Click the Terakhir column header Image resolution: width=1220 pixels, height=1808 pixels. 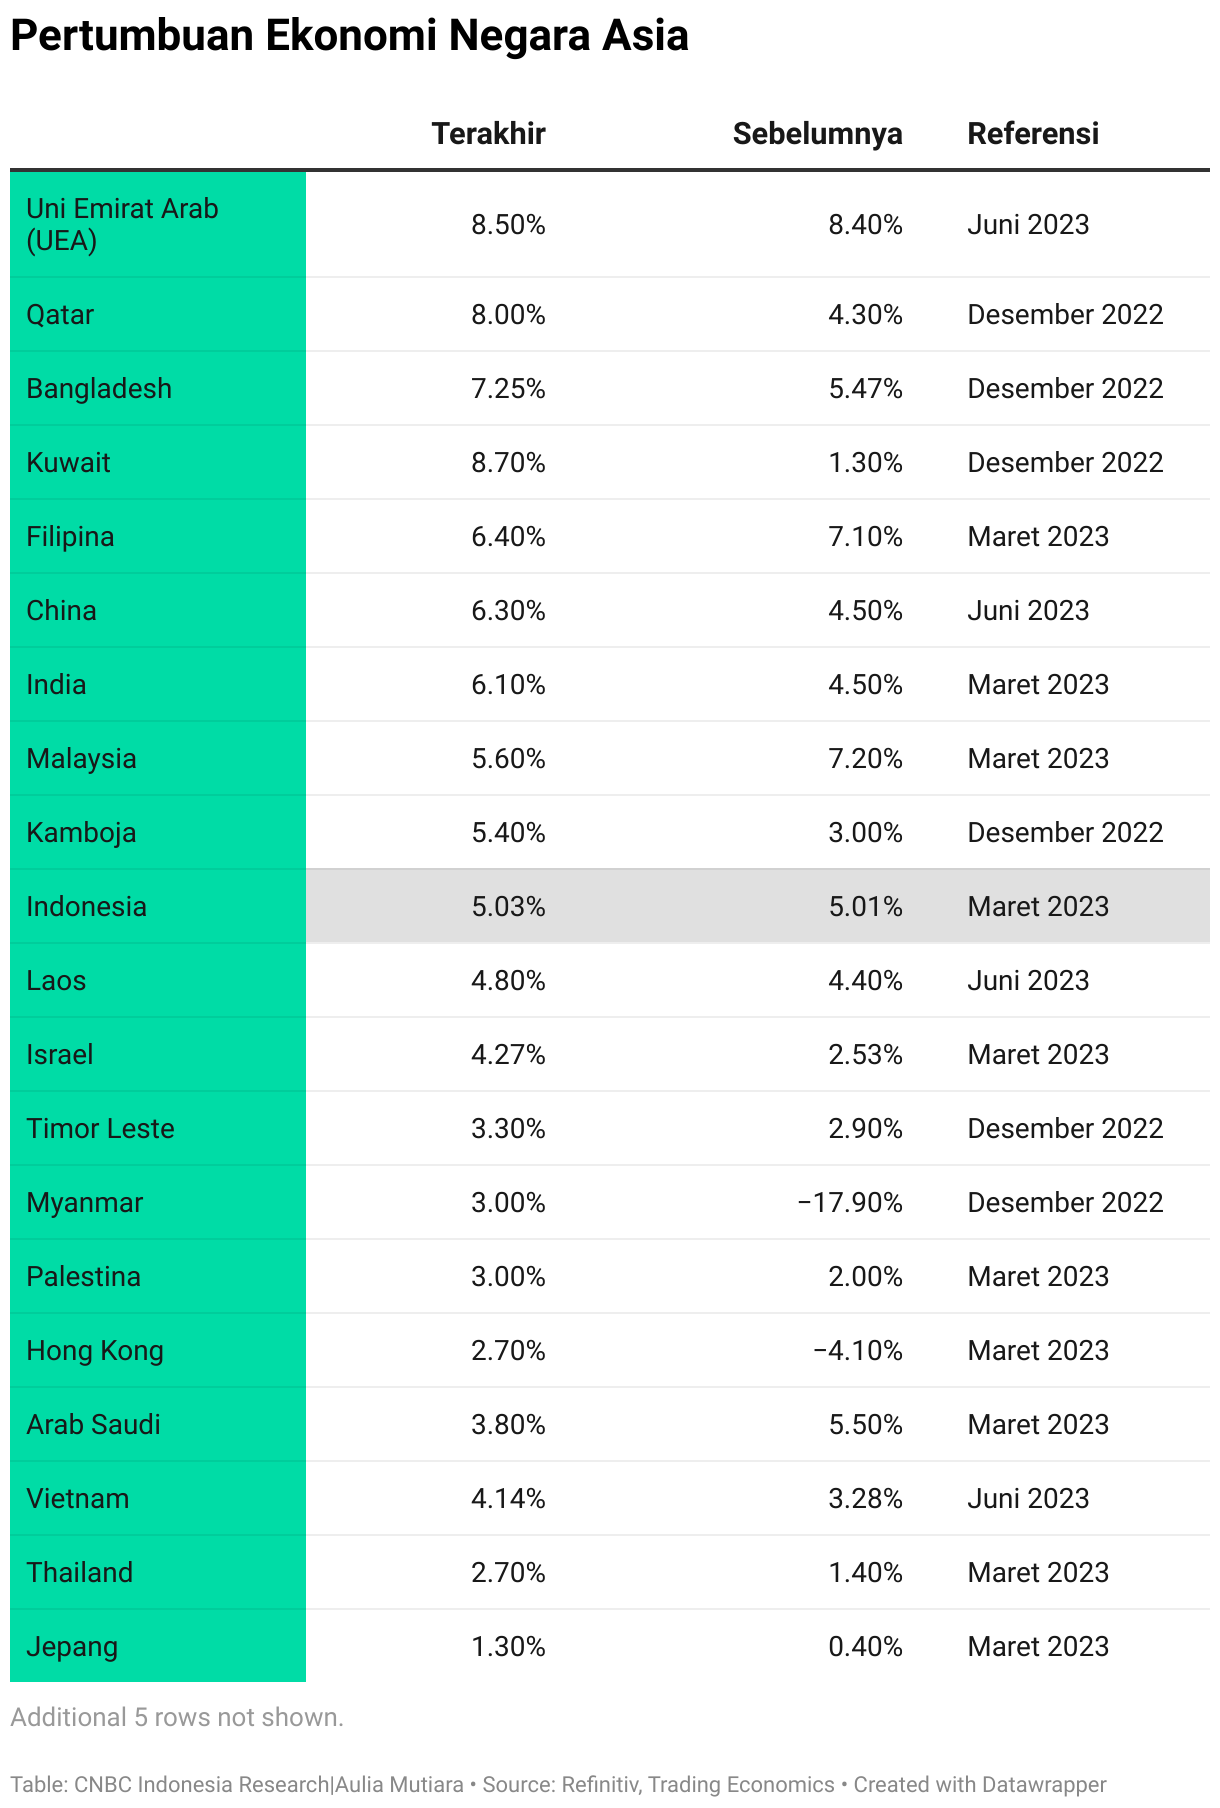(x=488, y=134)
